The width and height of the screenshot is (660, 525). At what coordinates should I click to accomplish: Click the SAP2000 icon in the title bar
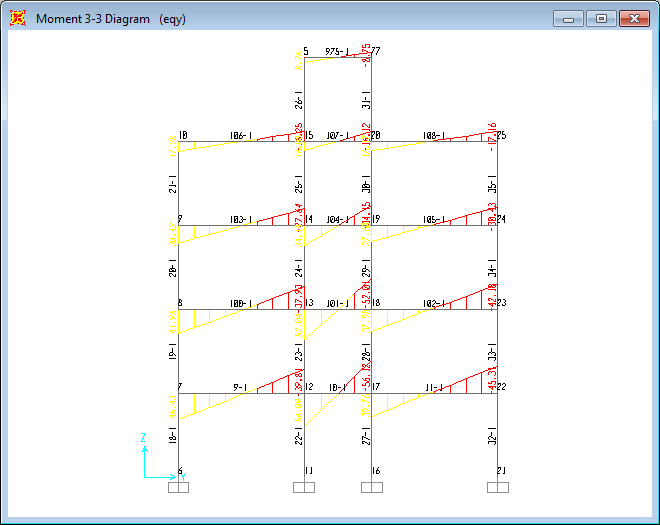[x=18, y=18]
